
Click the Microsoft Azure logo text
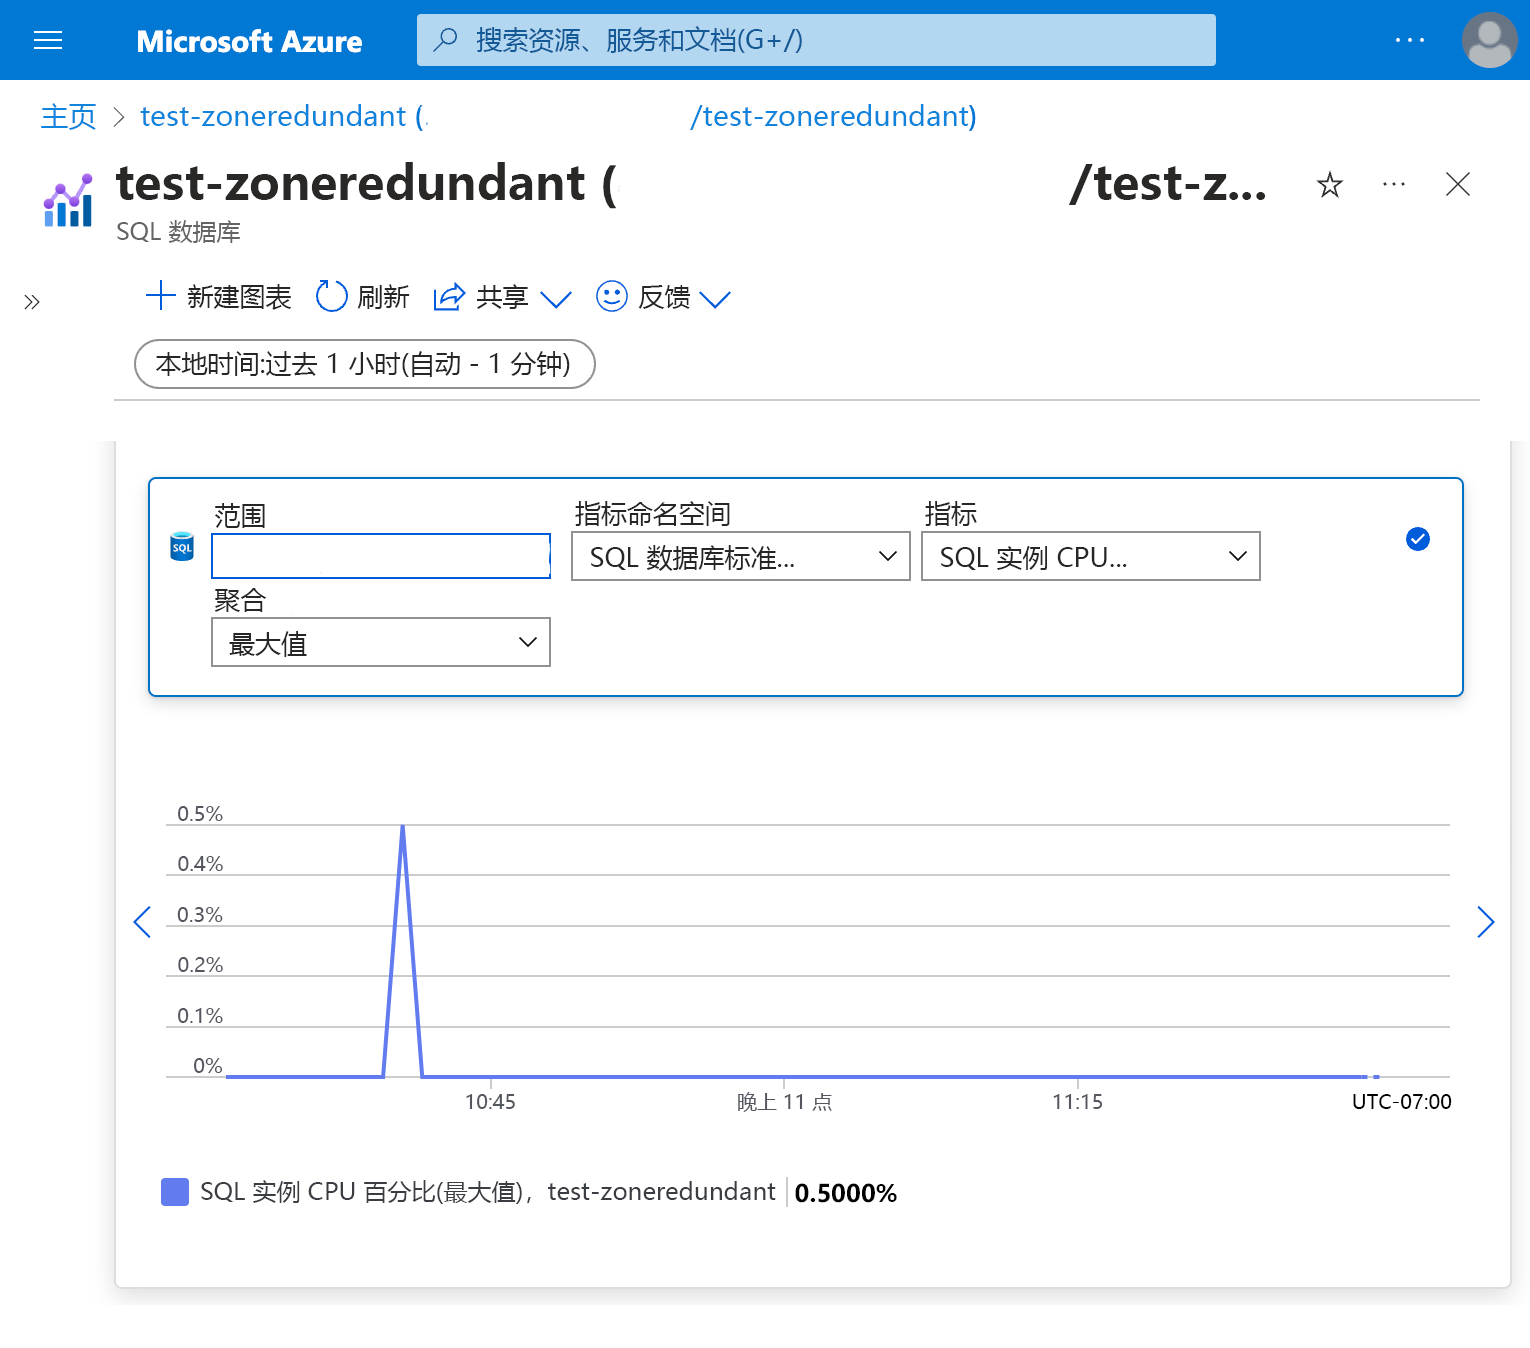click(x=249, y=41)
